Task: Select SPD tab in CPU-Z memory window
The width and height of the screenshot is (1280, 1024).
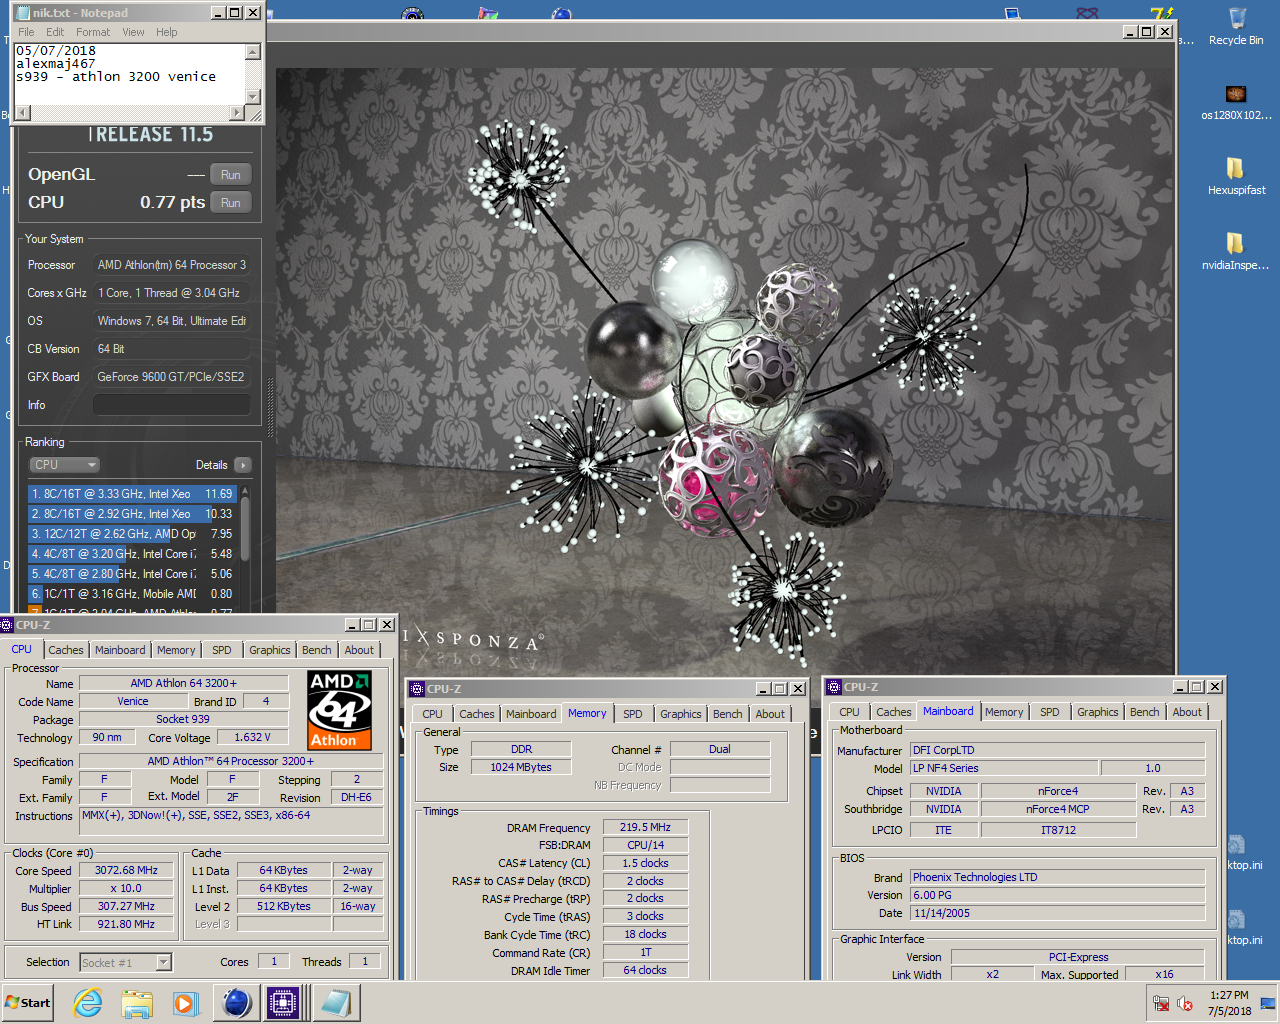Action: tap(633, 714)
